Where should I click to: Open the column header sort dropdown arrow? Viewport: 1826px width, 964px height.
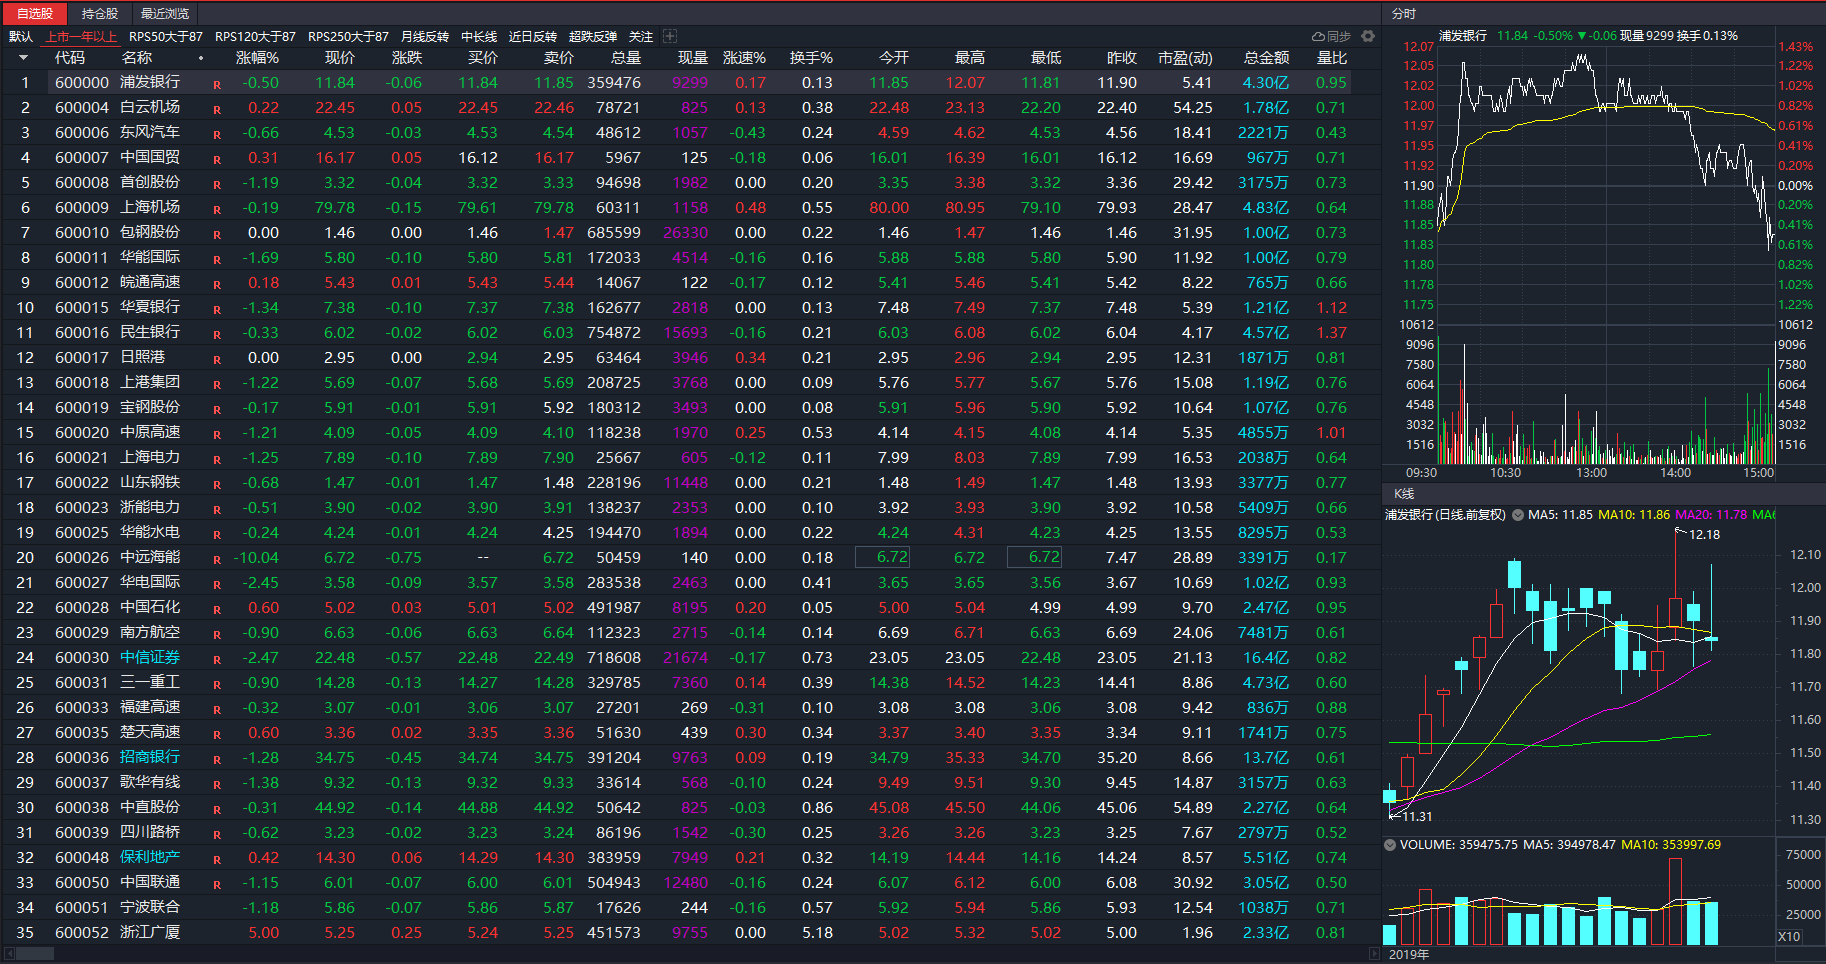(23, 58)
